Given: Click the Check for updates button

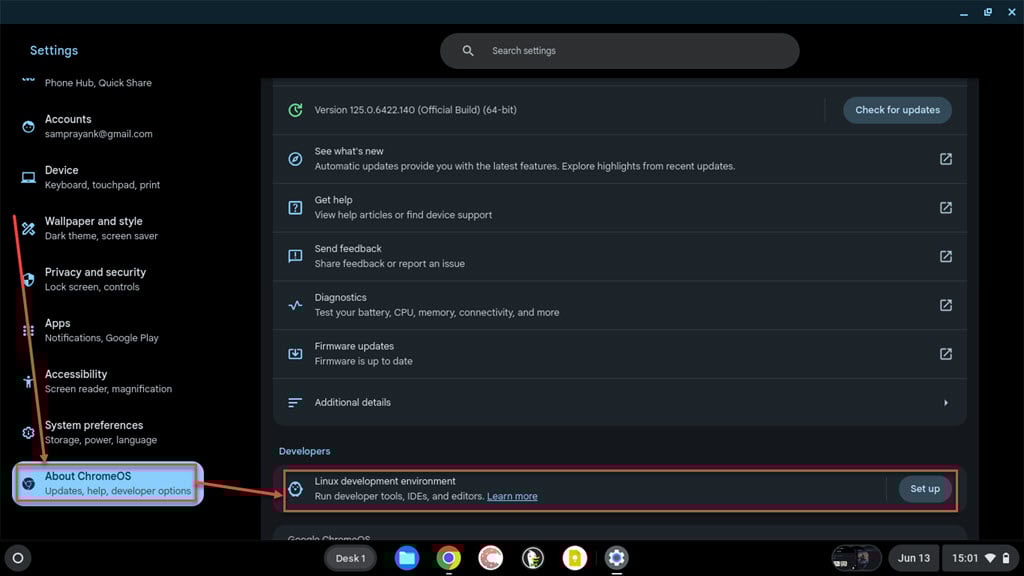Looking at the screenshot, I should 897,110.
